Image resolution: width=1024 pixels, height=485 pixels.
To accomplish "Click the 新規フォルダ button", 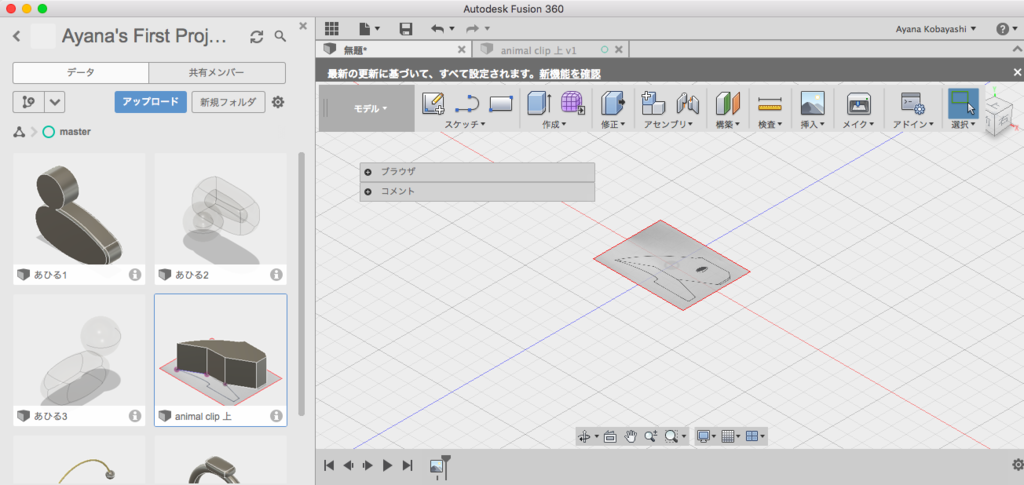I will (228, 102).
